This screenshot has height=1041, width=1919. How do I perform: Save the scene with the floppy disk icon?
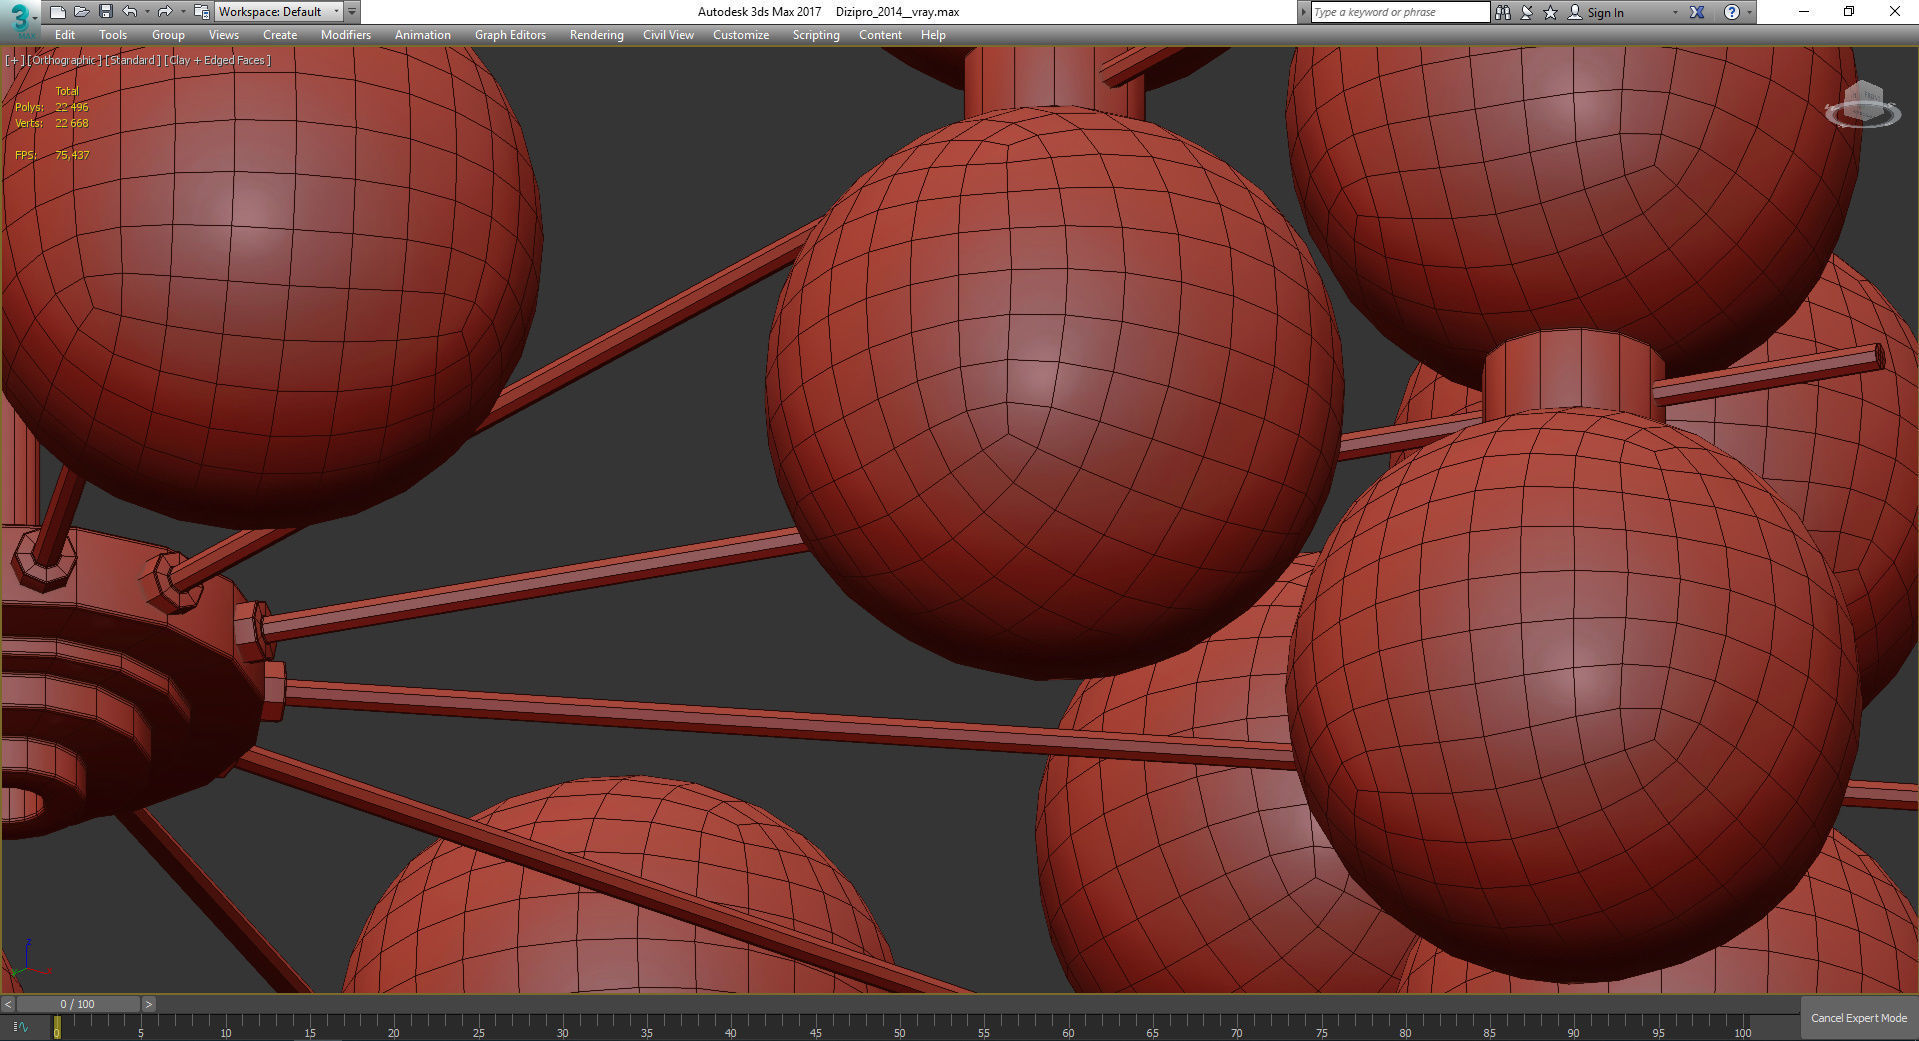click(x=105, y=12)
